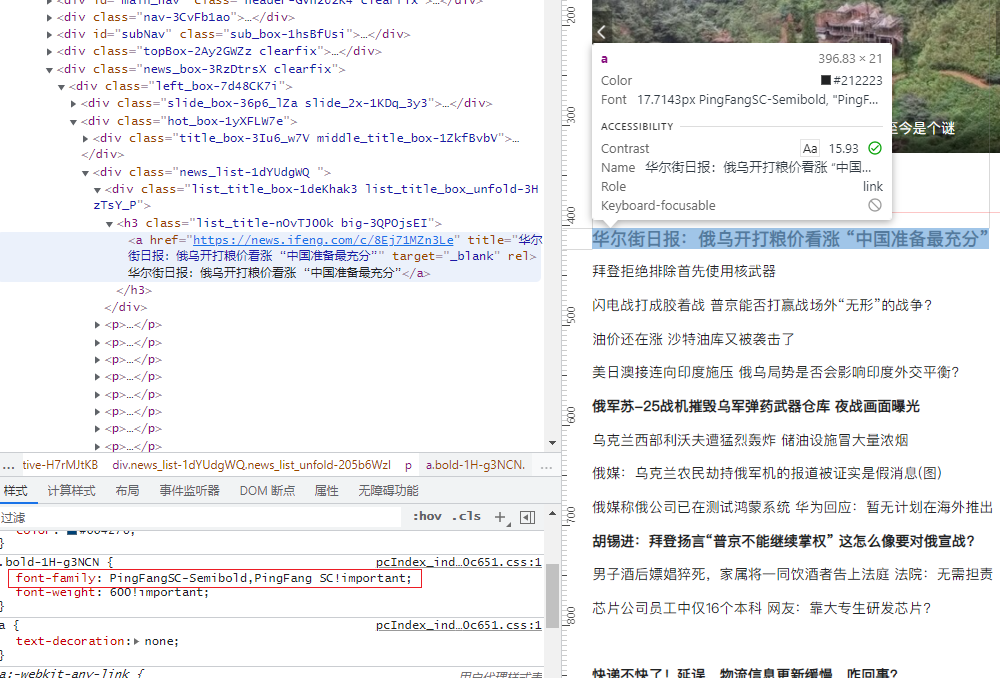Image resolution: width=1000 pixels, height=678 pixels.
Task: Collapse the list_title_box-1deKhak3 div node
Action: coord(98,190)
